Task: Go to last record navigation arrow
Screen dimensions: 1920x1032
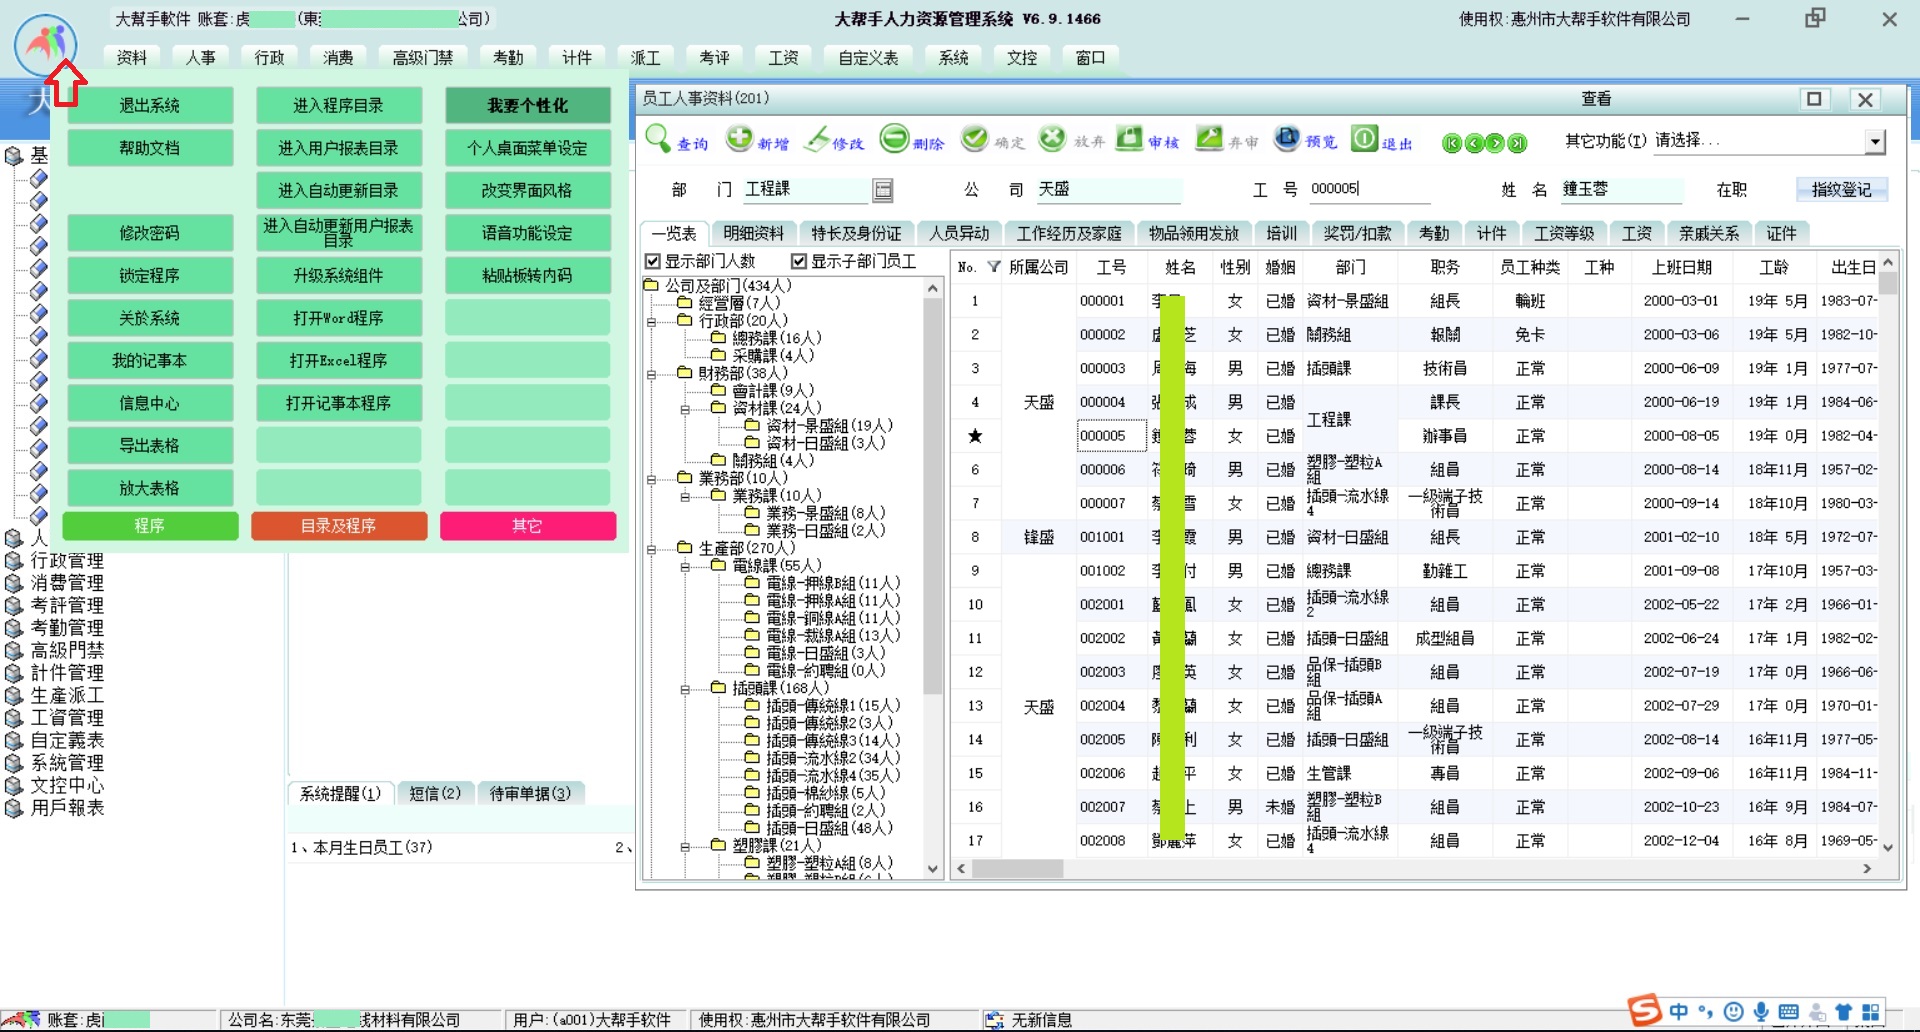Action: pos(1517,143)
